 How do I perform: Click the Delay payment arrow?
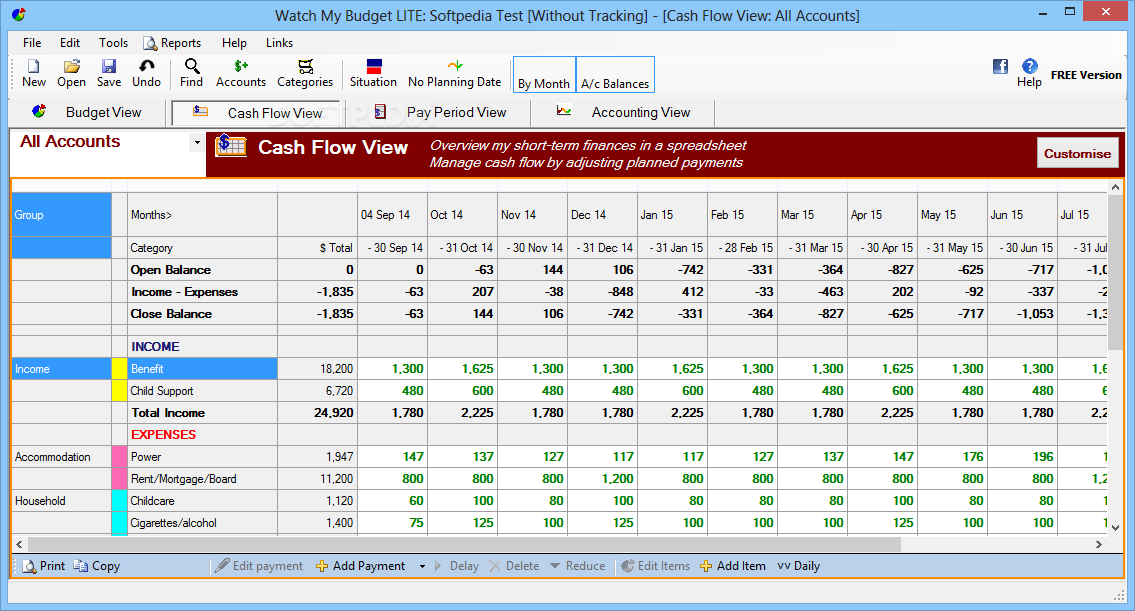(x=456, y=566)
